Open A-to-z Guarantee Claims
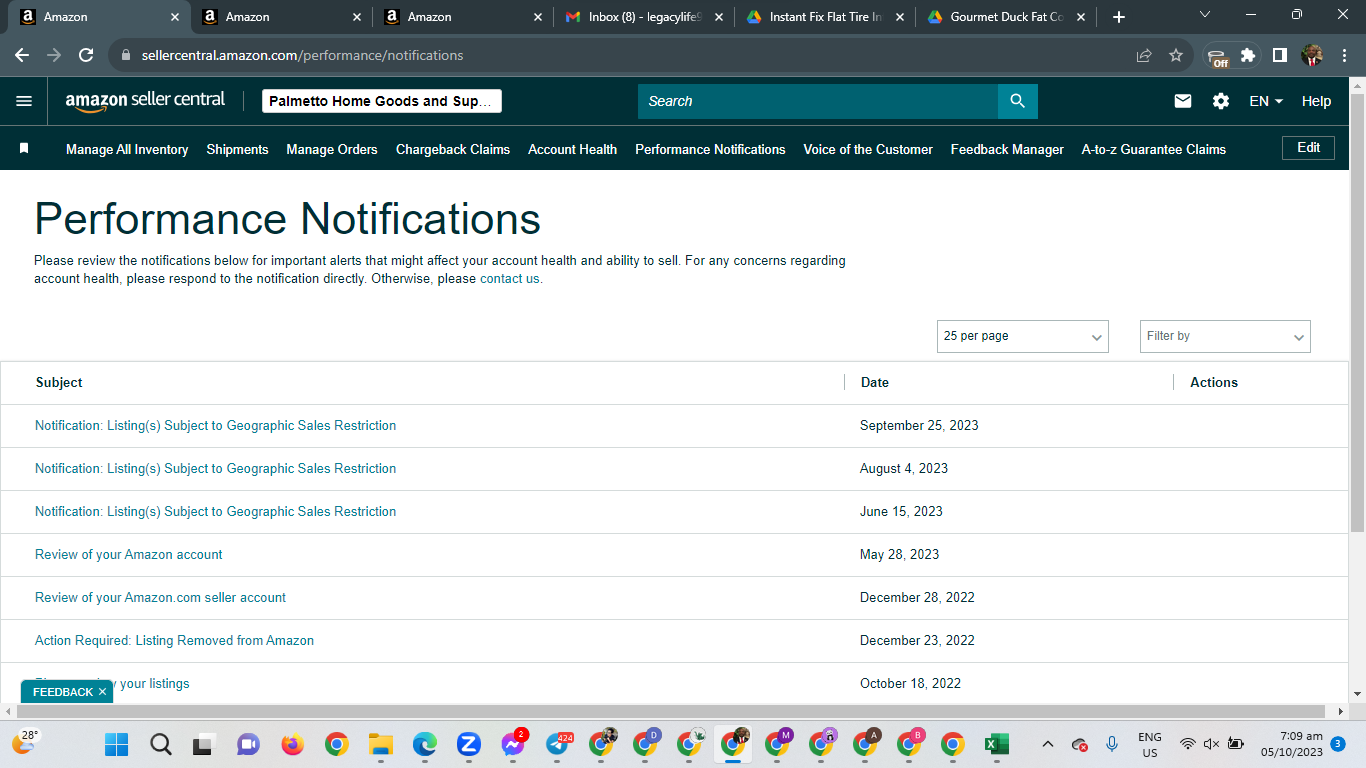 pyautogui.click(x=1153, y=149)
